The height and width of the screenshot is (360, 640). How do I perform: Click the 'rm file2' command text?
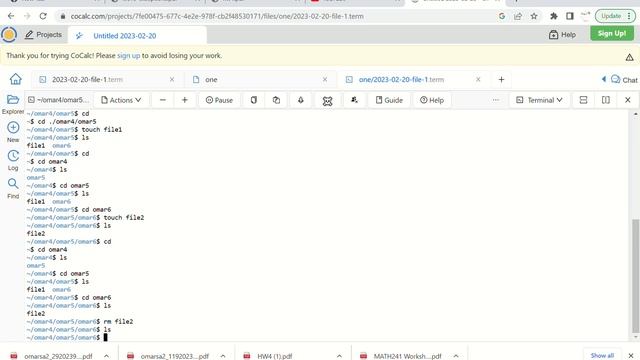click(118, 322)
